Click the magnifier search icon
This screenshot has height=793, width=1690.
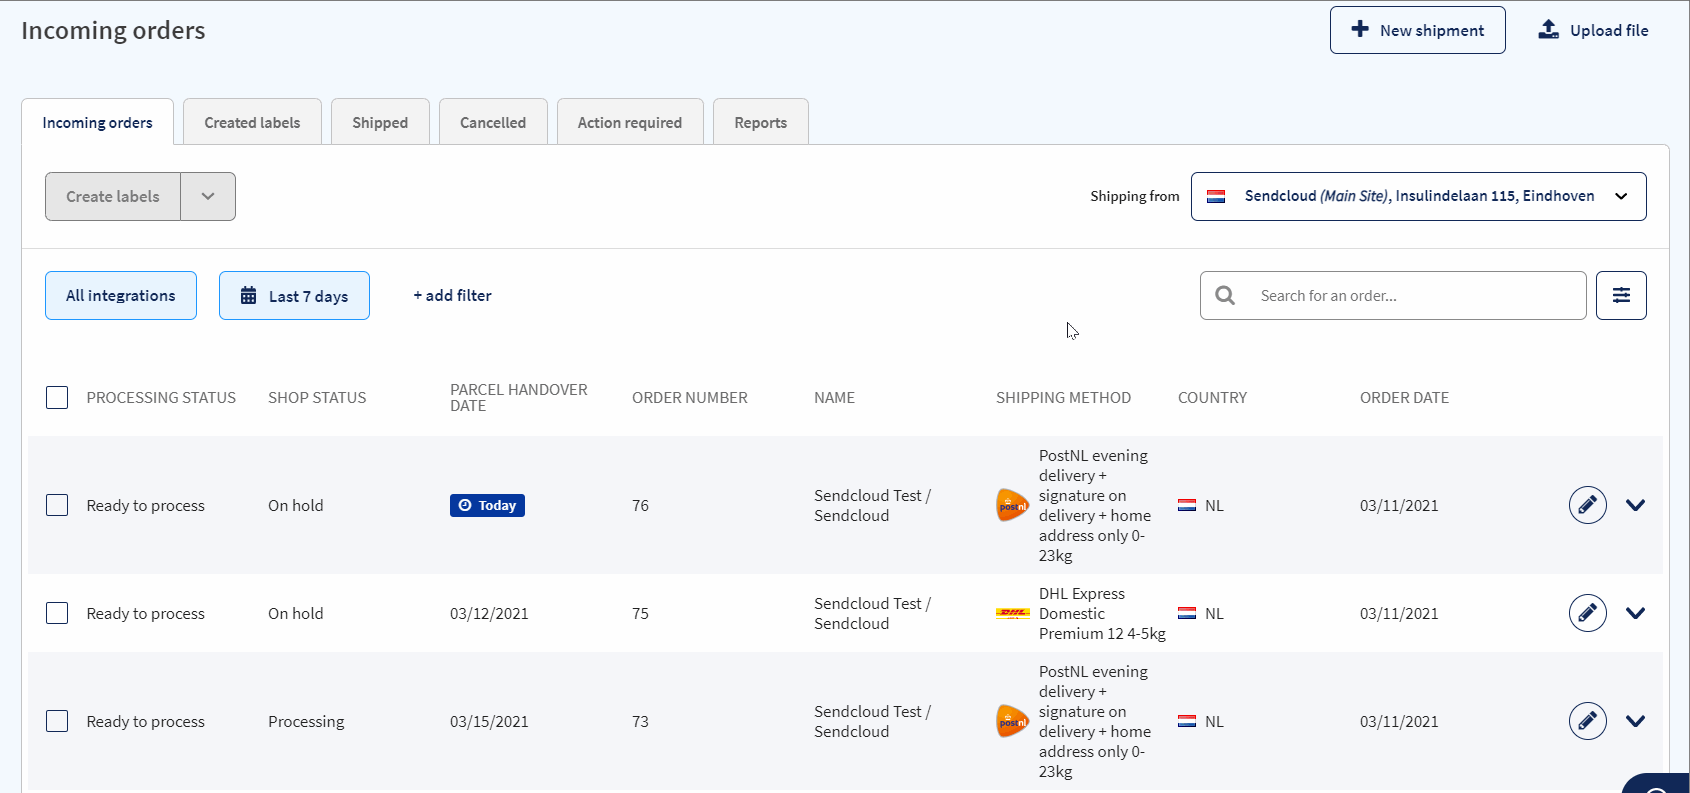1225,295
